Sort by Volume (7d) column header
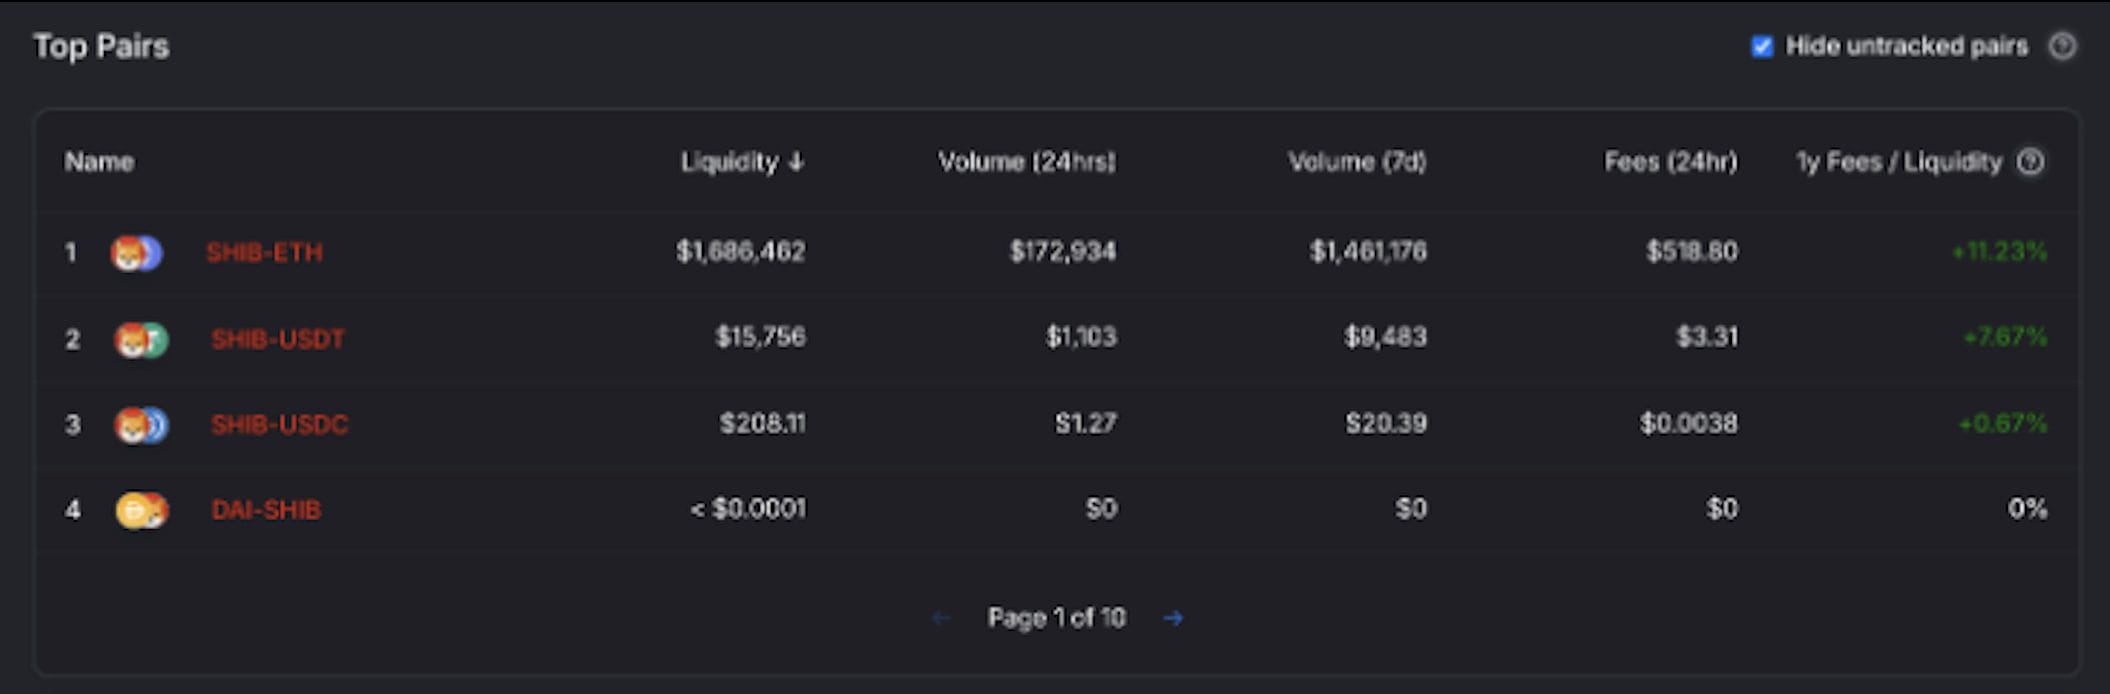This screenshot has height=694, width=2110. [x=1357, y=162]
